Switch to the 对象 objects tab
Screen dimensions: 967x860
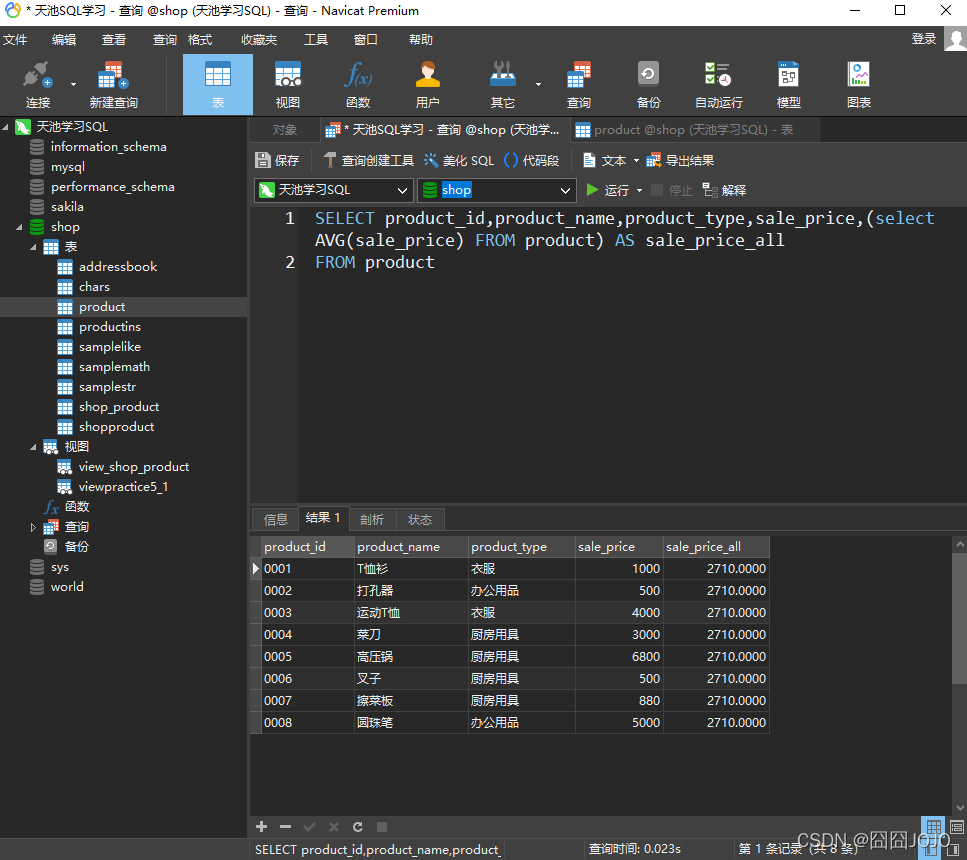284,130
